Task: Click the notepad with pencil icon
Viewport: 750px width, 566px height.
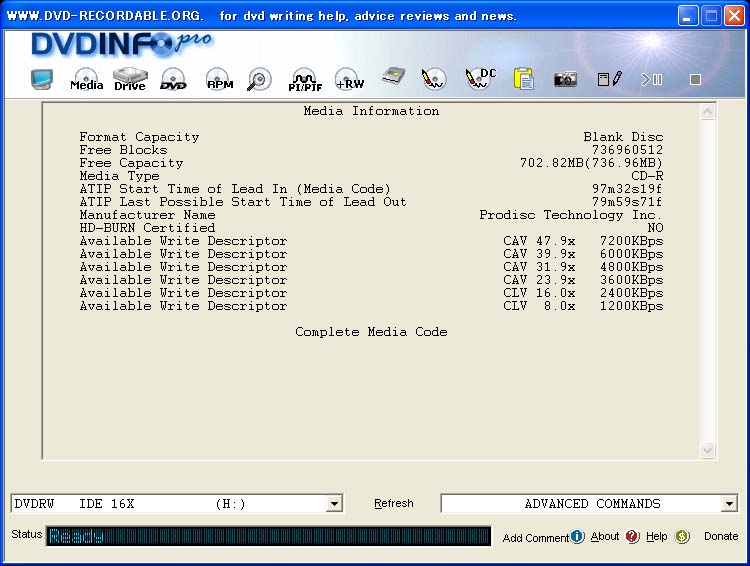Action: click(609, 79)
